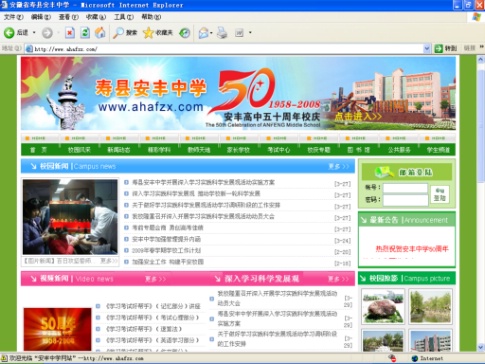Click 更多 in the Video news header

155,279
